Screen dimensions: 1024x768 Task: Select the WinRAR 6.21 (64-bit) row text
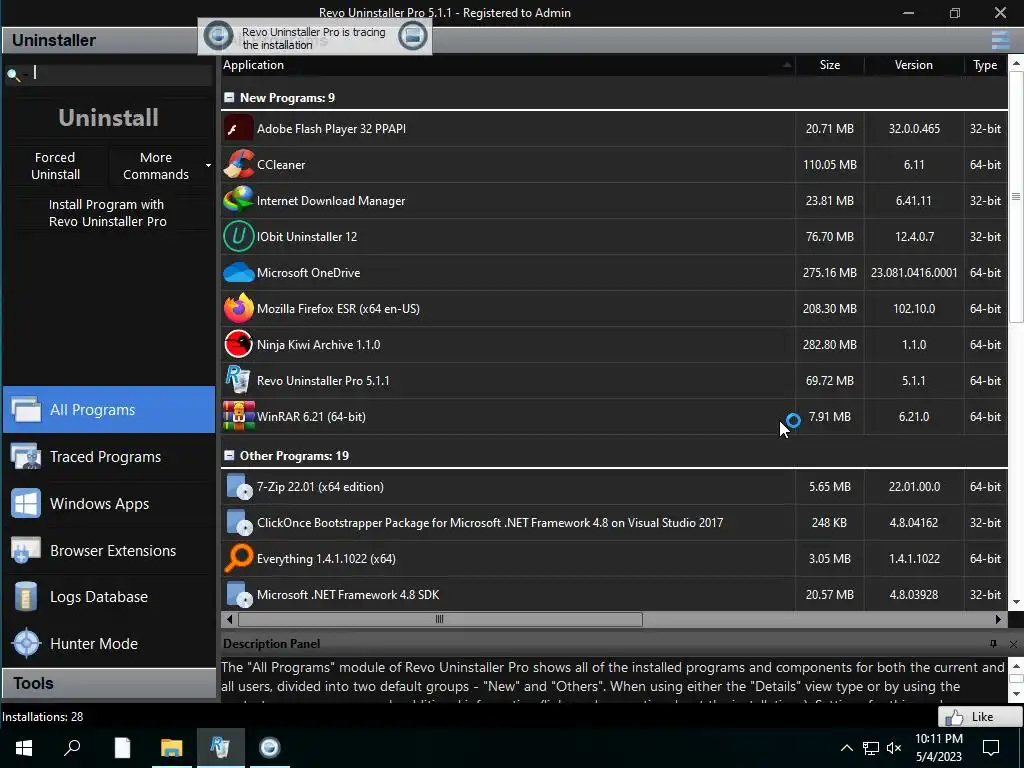coord(312,417)
